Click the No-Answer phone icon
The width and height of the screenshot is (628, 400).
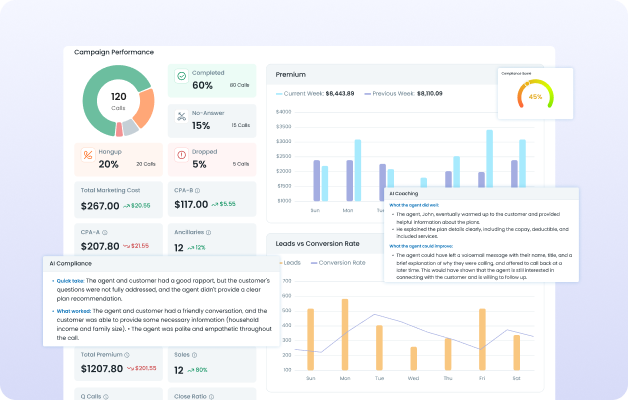click(180, 116)
